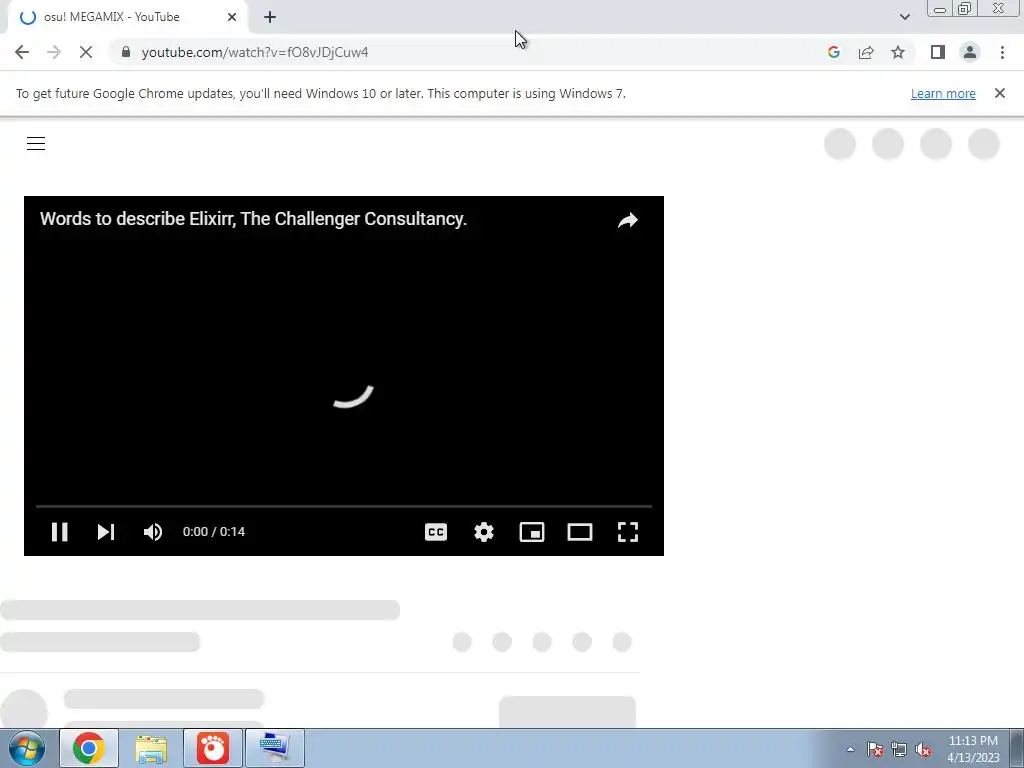Enable miniplayer mode
Image resolution: width=1024 pixels, height=768 pixels.
(x=532, y=532)
